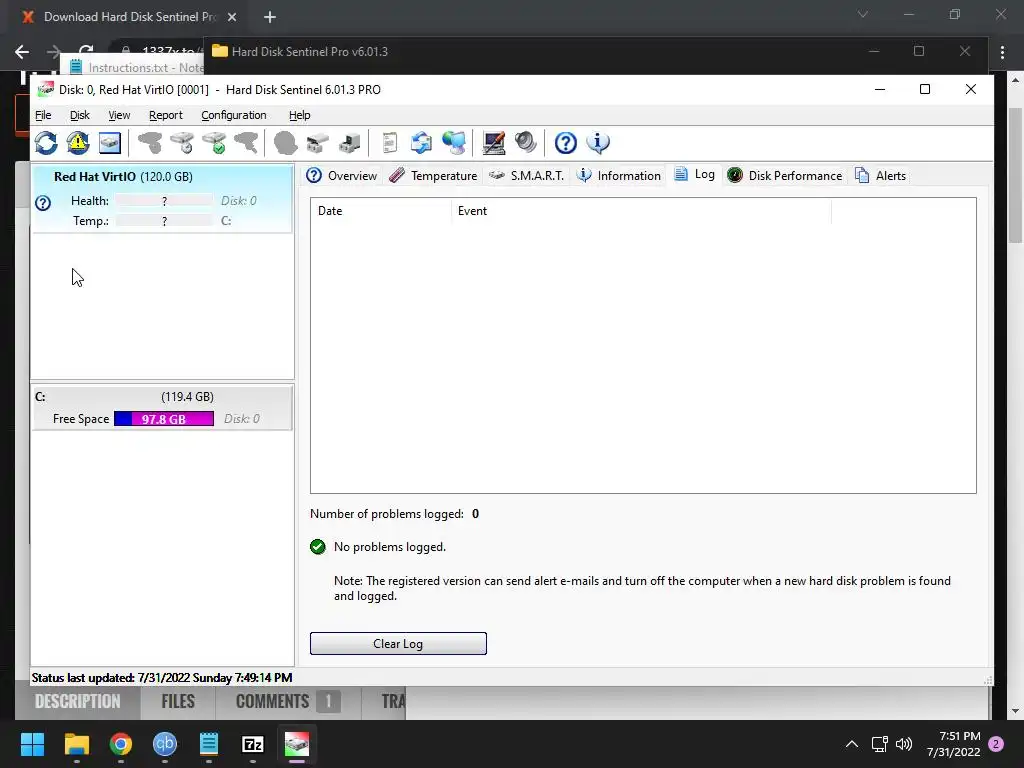Open the Windows Start menu
The width and height of the screenshot is (1024, 768).
coord(32,744)
